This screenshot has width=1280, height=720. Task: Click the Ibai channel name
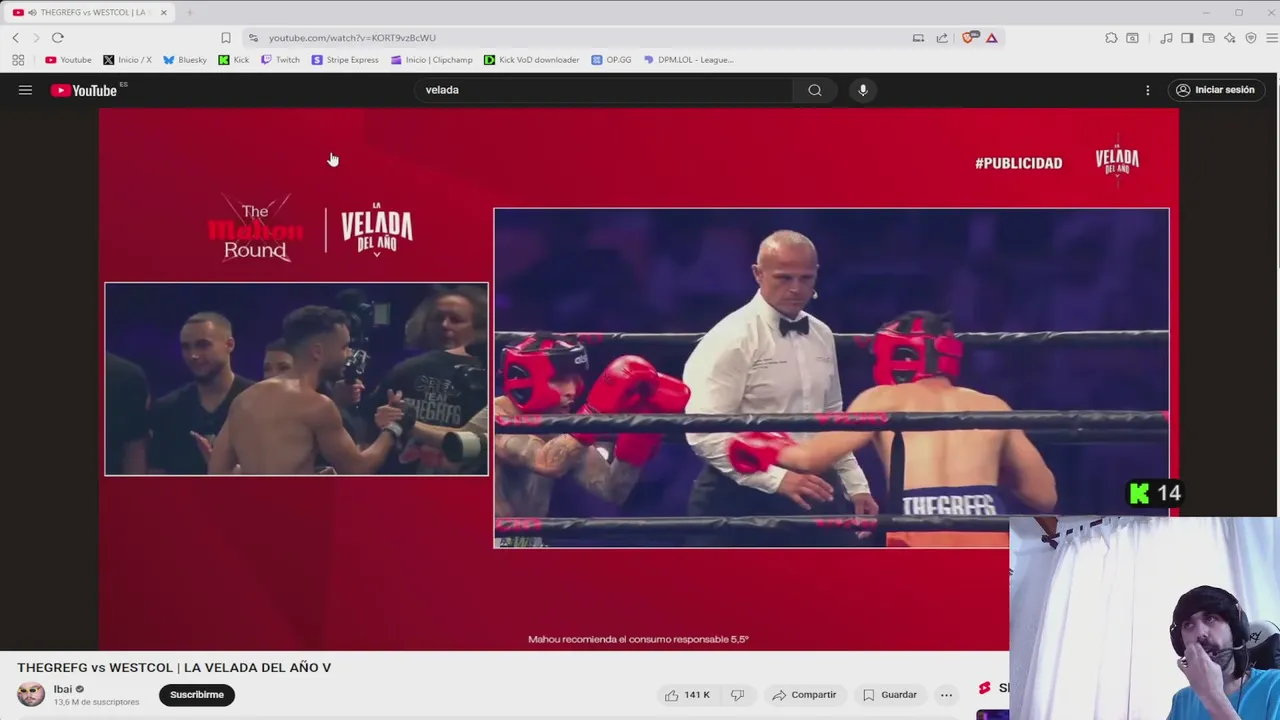pos(63,689)
